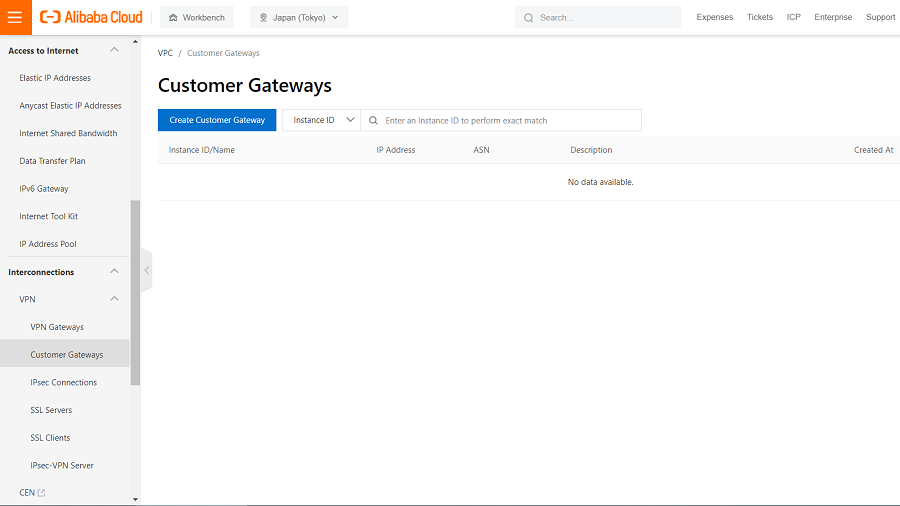Open the Expenses menu

click(715, 17)
